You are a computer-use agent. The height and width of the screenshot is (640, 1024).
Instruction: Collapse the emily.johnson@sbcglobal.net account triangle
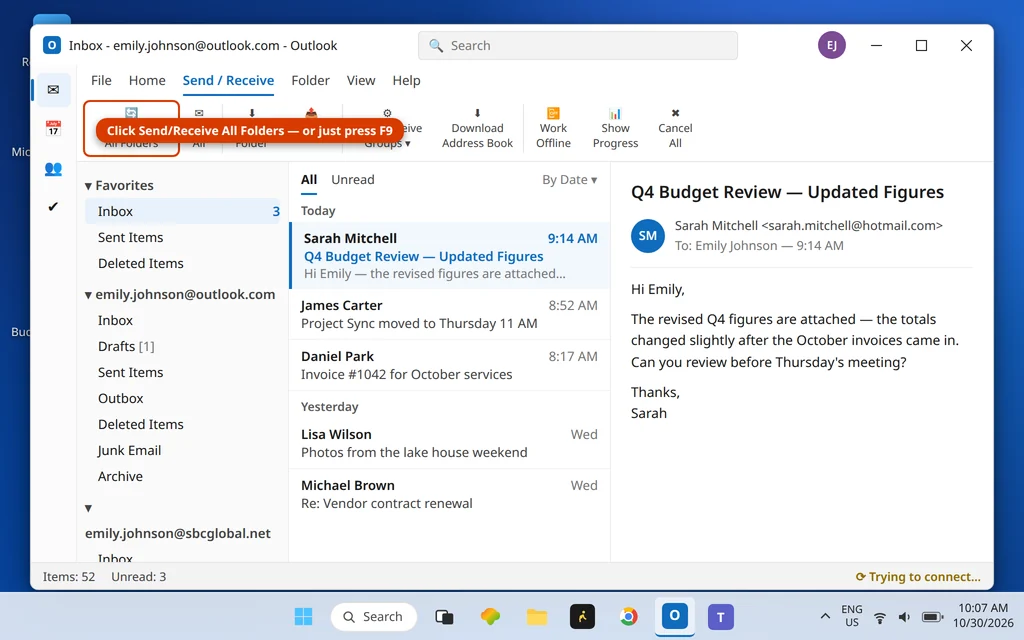pyautogui.click(x=88, y=508)
